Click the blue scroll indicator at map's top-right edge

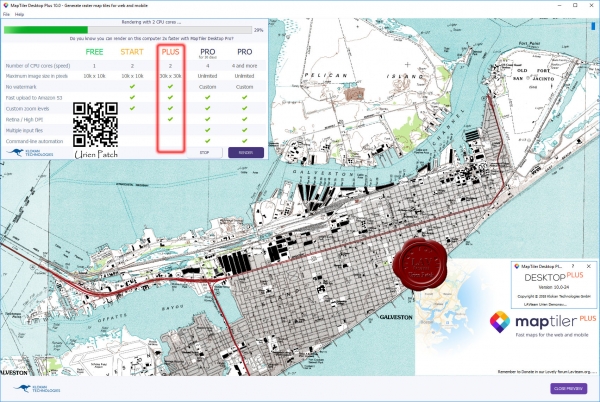[594, 26]
